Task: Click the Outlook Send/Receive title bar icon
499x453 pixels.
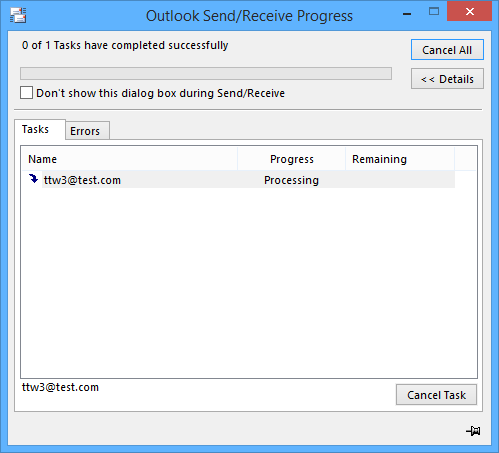Action: tap(18, 15)
